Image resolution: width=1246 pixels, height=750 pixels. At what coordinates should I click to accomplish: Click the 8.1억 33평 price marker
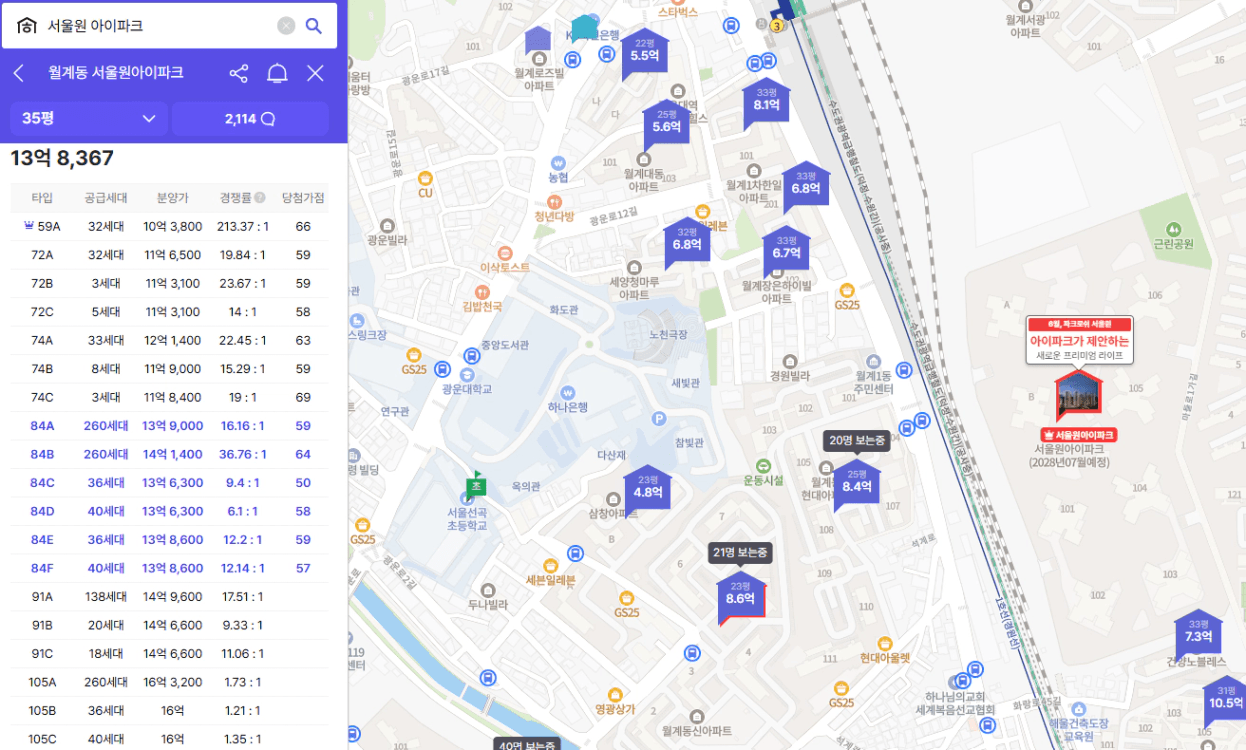pyautogui.click(x=767, y=102)
